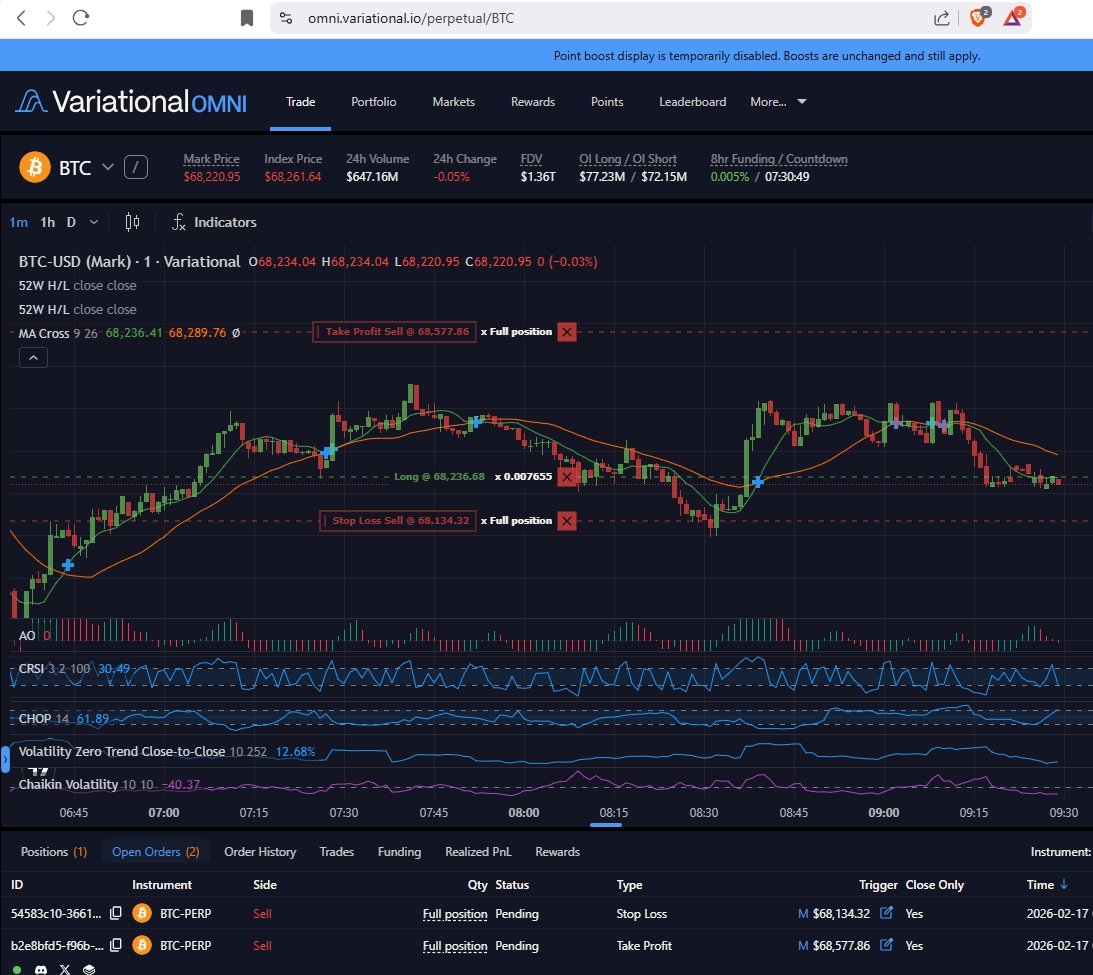Click the green status dot in the footer

17,969
